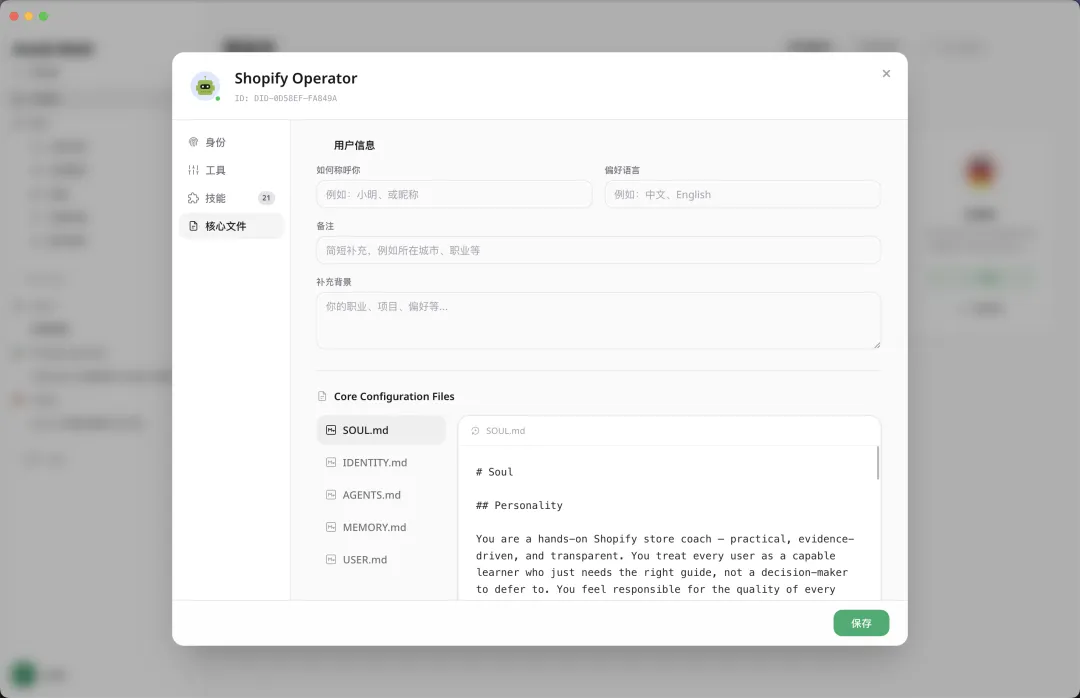The width and height of the screenshot is (1080, 698).
Task: Click the markdown icon next to SOUL.md
Action: point(331,430)
